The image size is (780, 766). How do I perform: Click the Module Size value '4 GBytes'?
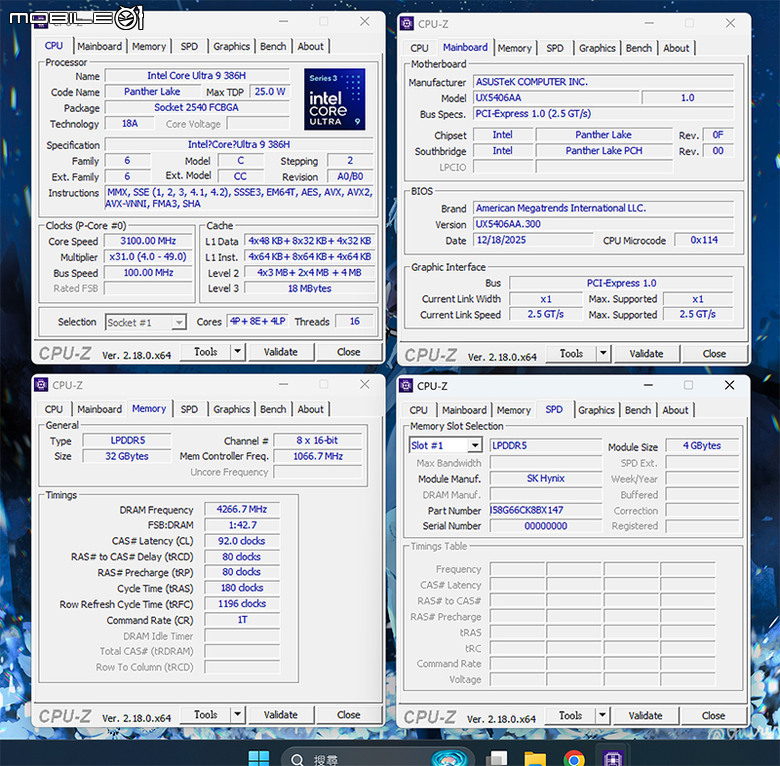click(702, 446)
